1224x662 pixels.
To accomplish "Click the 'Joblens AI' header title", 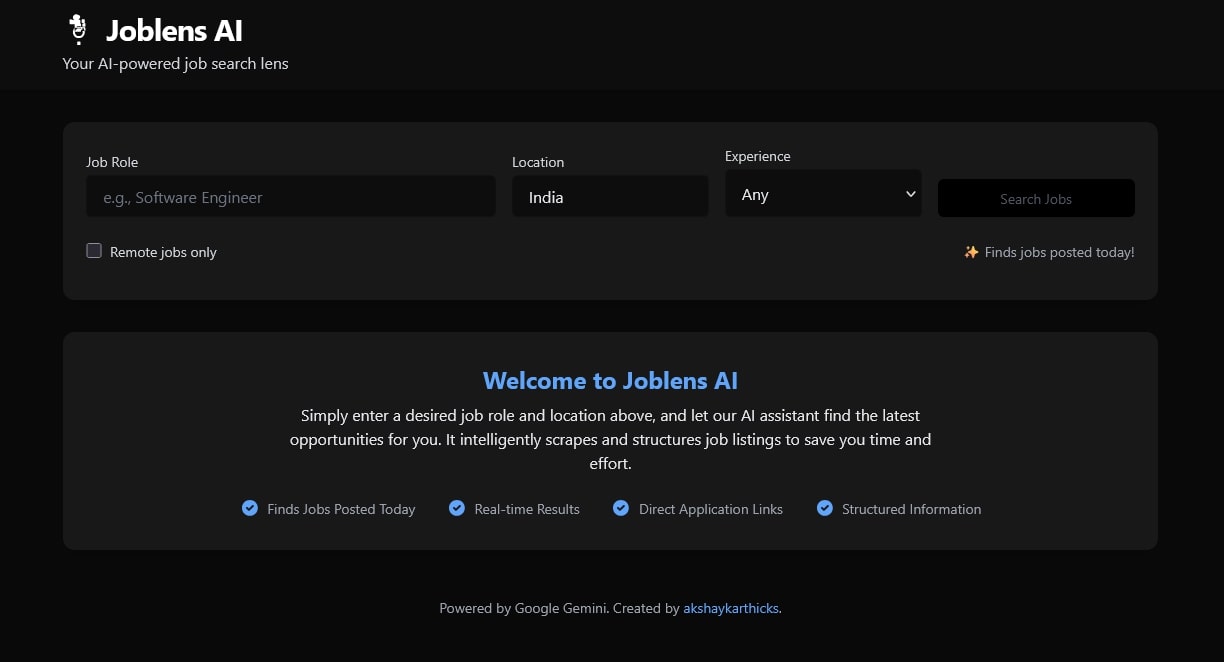I will point(174,31).
